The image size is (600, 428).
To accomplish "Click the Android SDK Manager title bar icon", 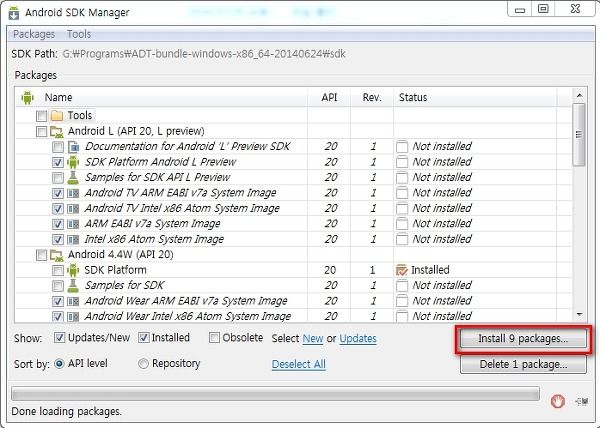I will pyautogui.click(x=14, y=12).
